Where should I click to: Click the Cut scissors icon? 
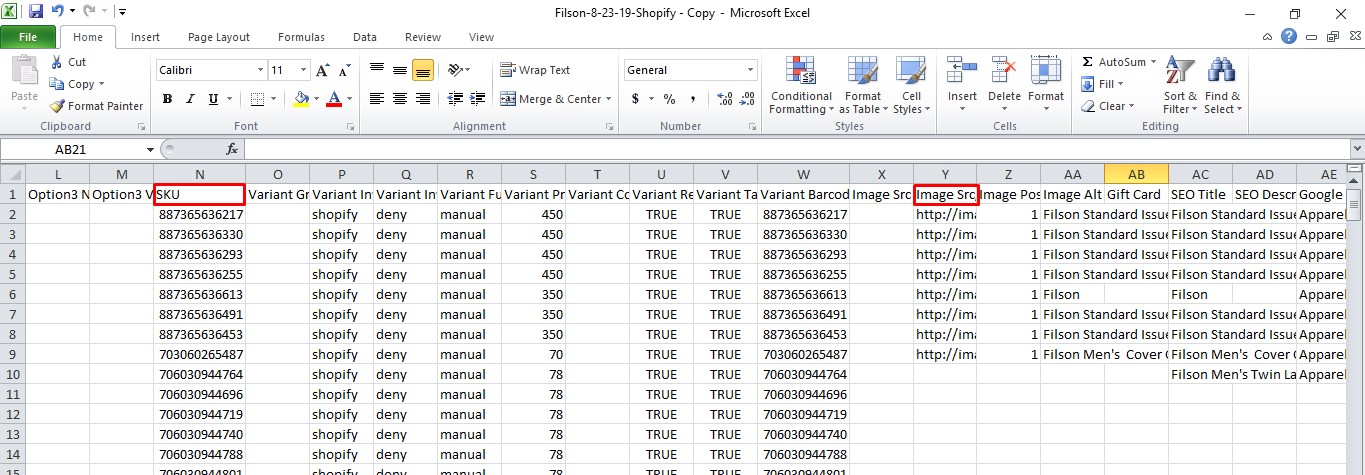tap(56, 62)
